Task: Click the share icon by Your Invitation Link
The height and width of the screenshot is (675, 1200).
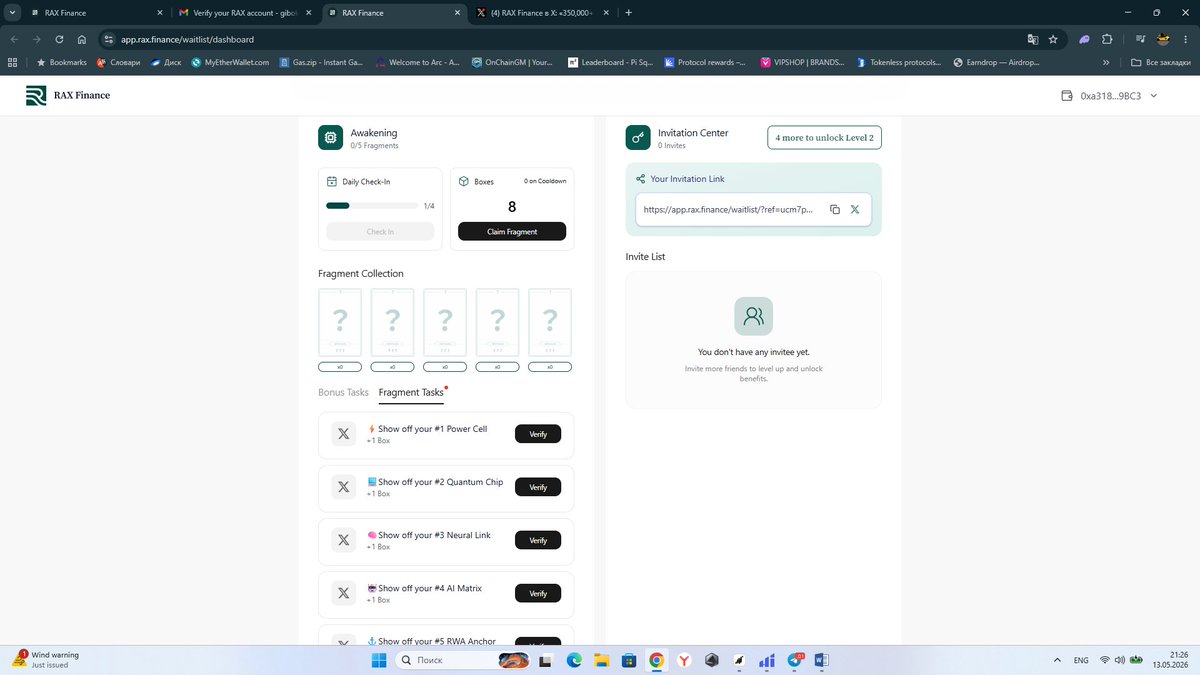Action: tap(640, 179)
